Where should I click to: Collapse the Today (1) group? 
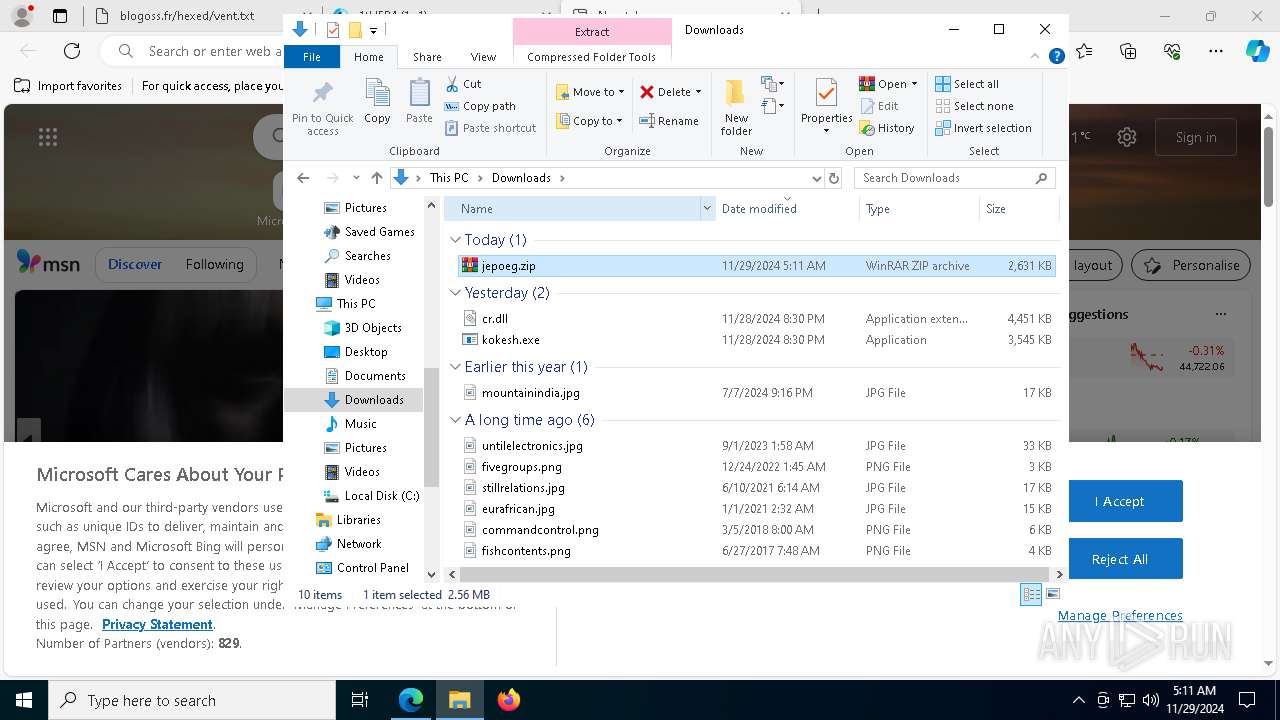point(455,240)
